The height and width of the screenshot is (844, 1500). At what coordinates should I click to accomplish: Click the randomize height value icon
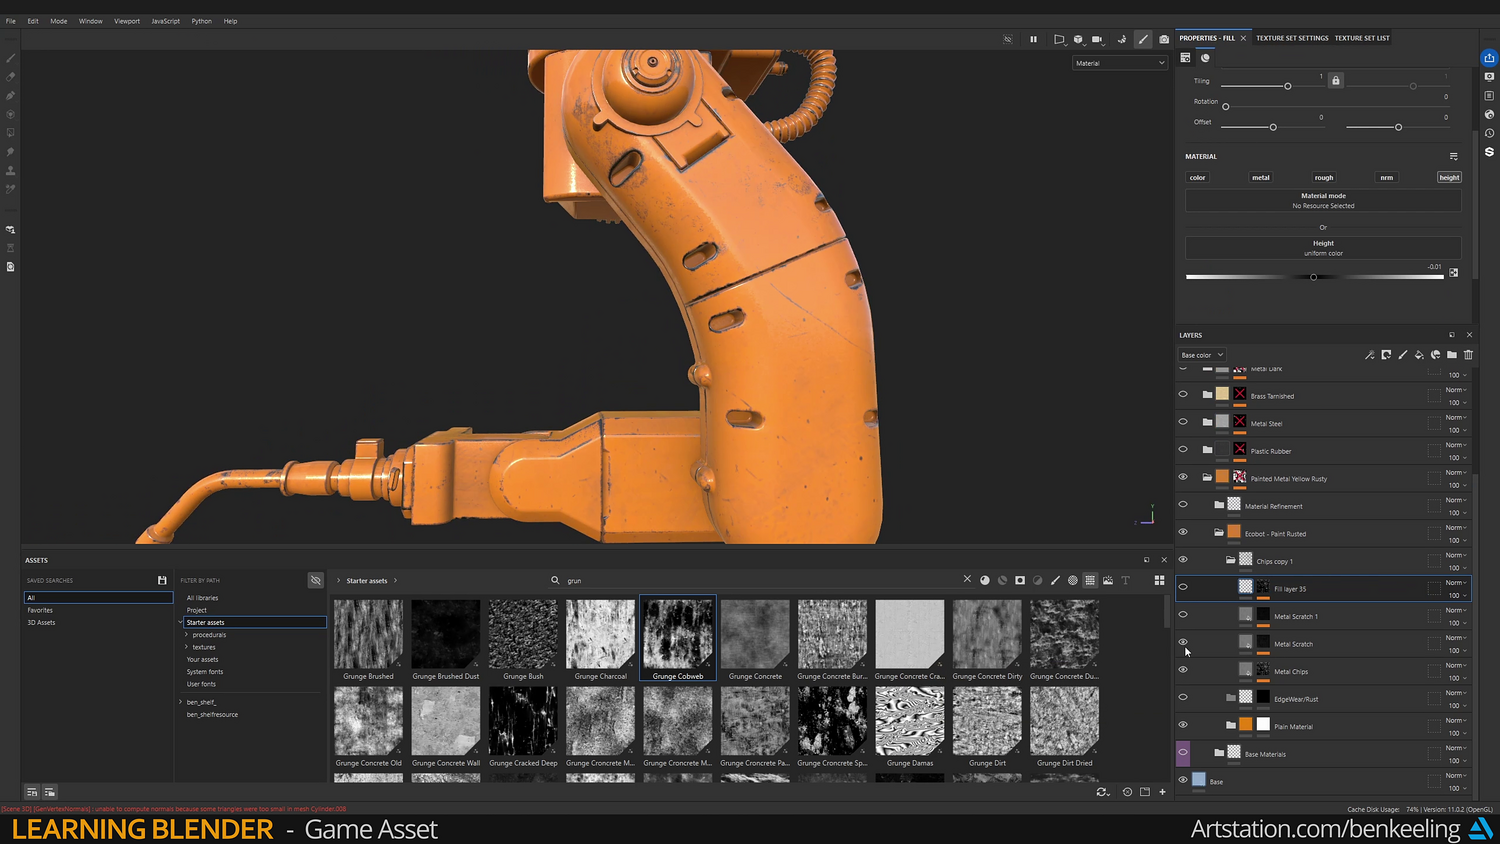click(x=1453, y=273)
